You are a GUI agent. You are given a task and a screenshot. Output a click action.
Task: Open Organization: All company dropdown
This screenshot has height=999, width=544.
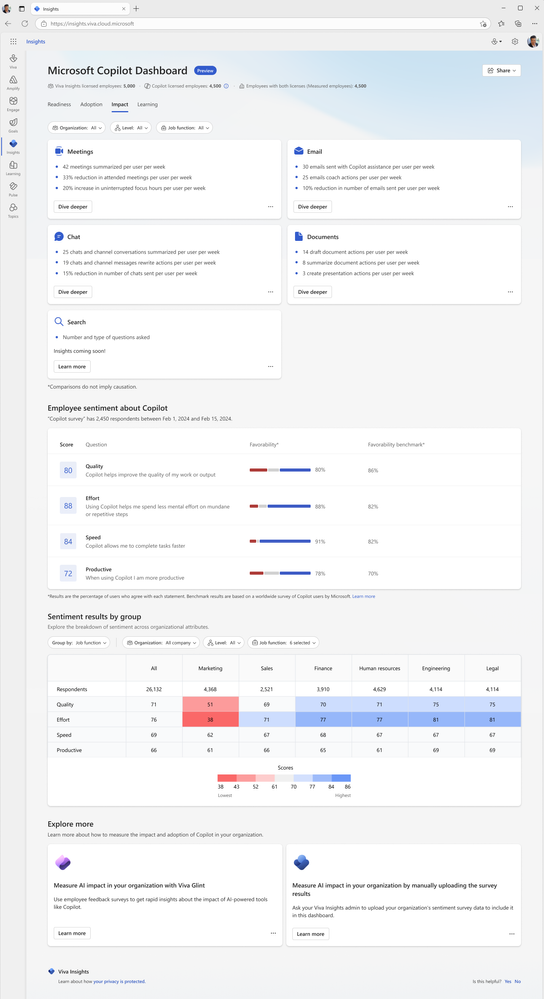tap(162, 643)
